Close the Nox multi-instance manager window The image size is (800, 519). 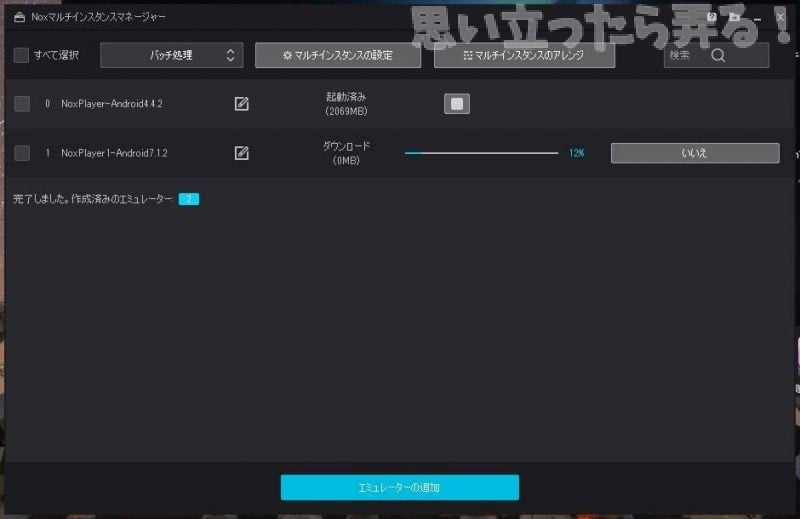click(x=780, y=17)
